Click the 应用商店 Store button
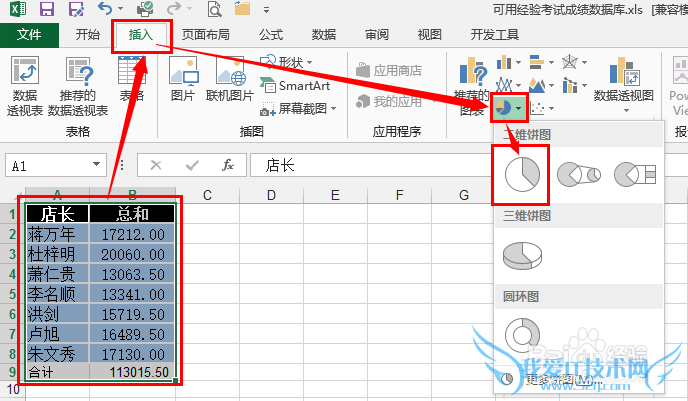688x401 pixels. point(389,70)
